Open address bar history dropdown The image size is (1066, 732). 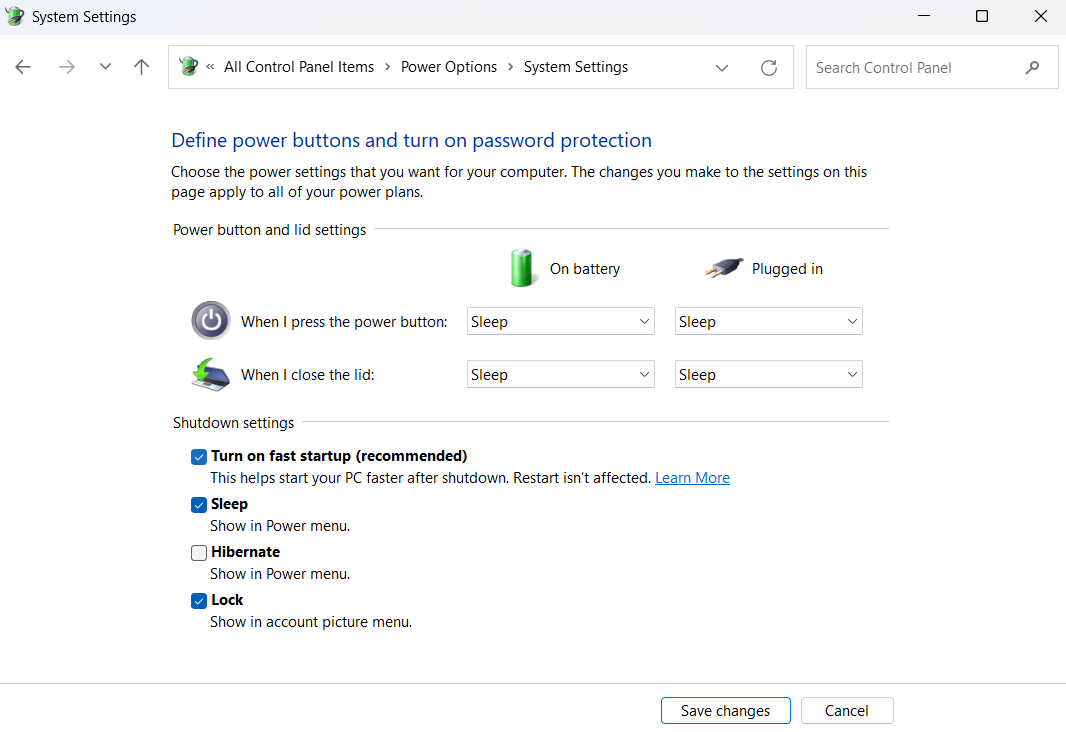722,67
